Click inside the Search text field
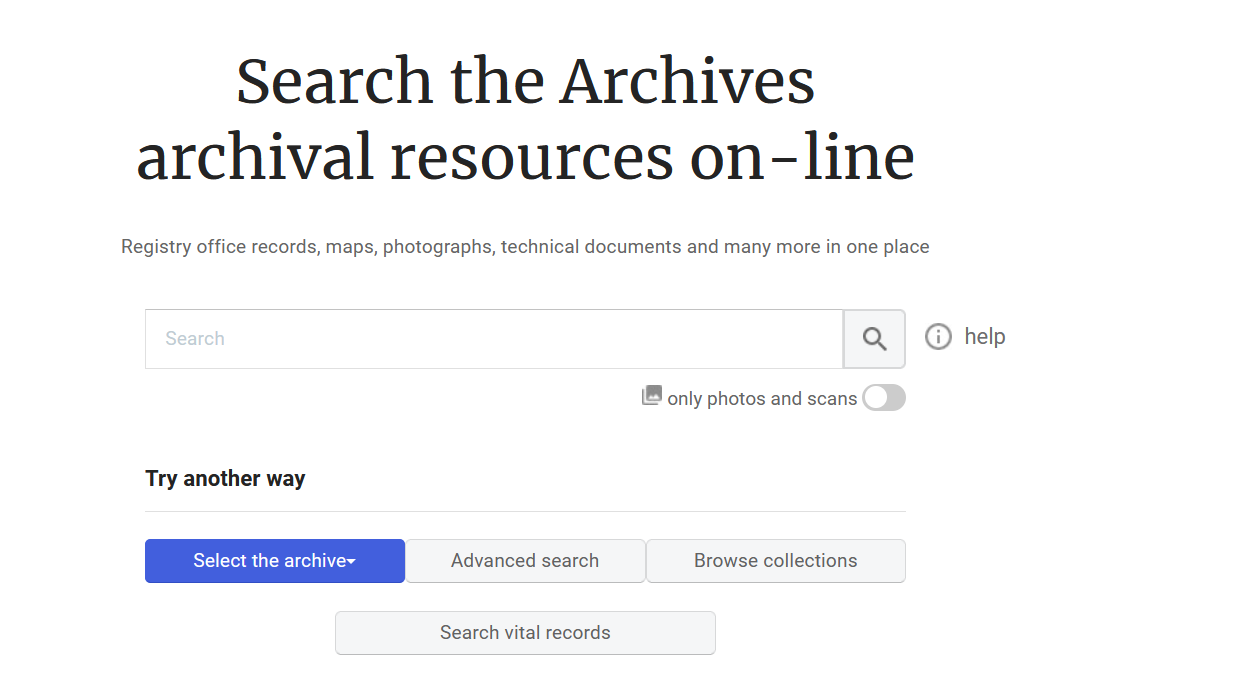This screenshot has height=692, width=1233. click(490, 338)
